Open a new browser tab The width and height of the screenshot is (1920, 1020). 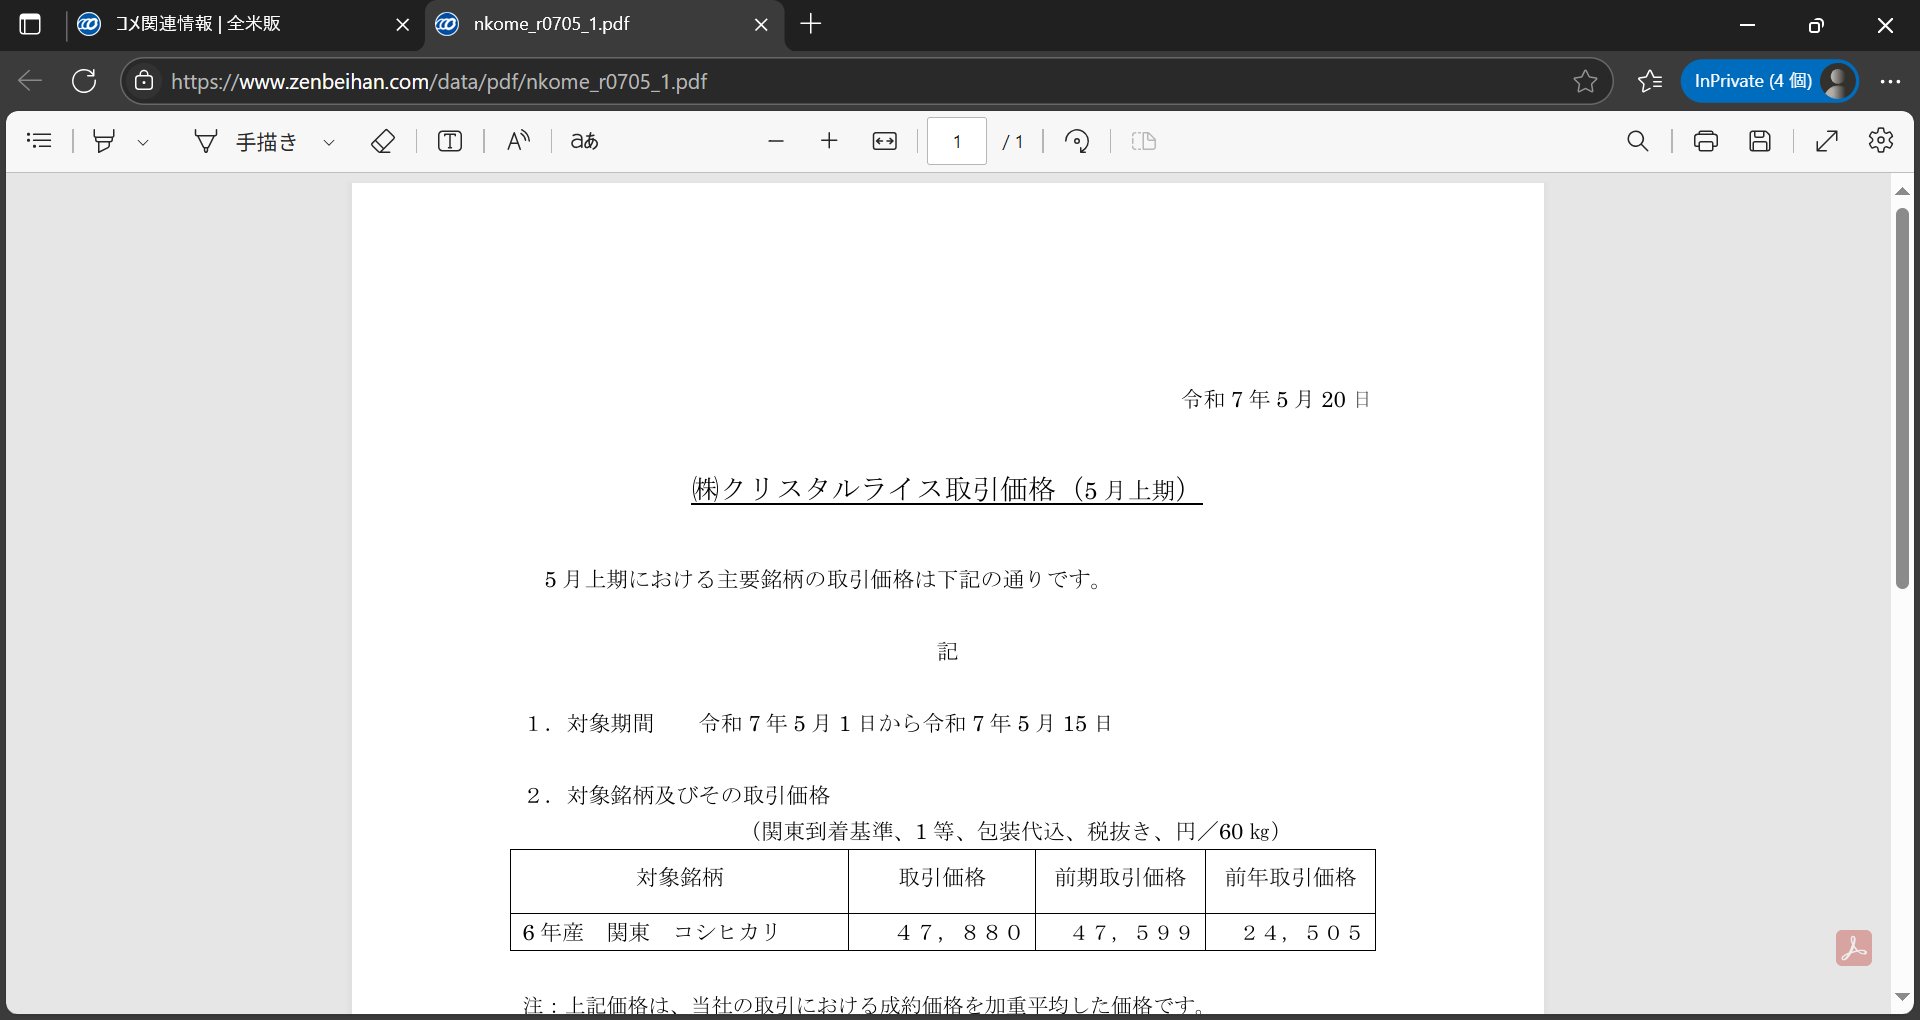point(811,24)
